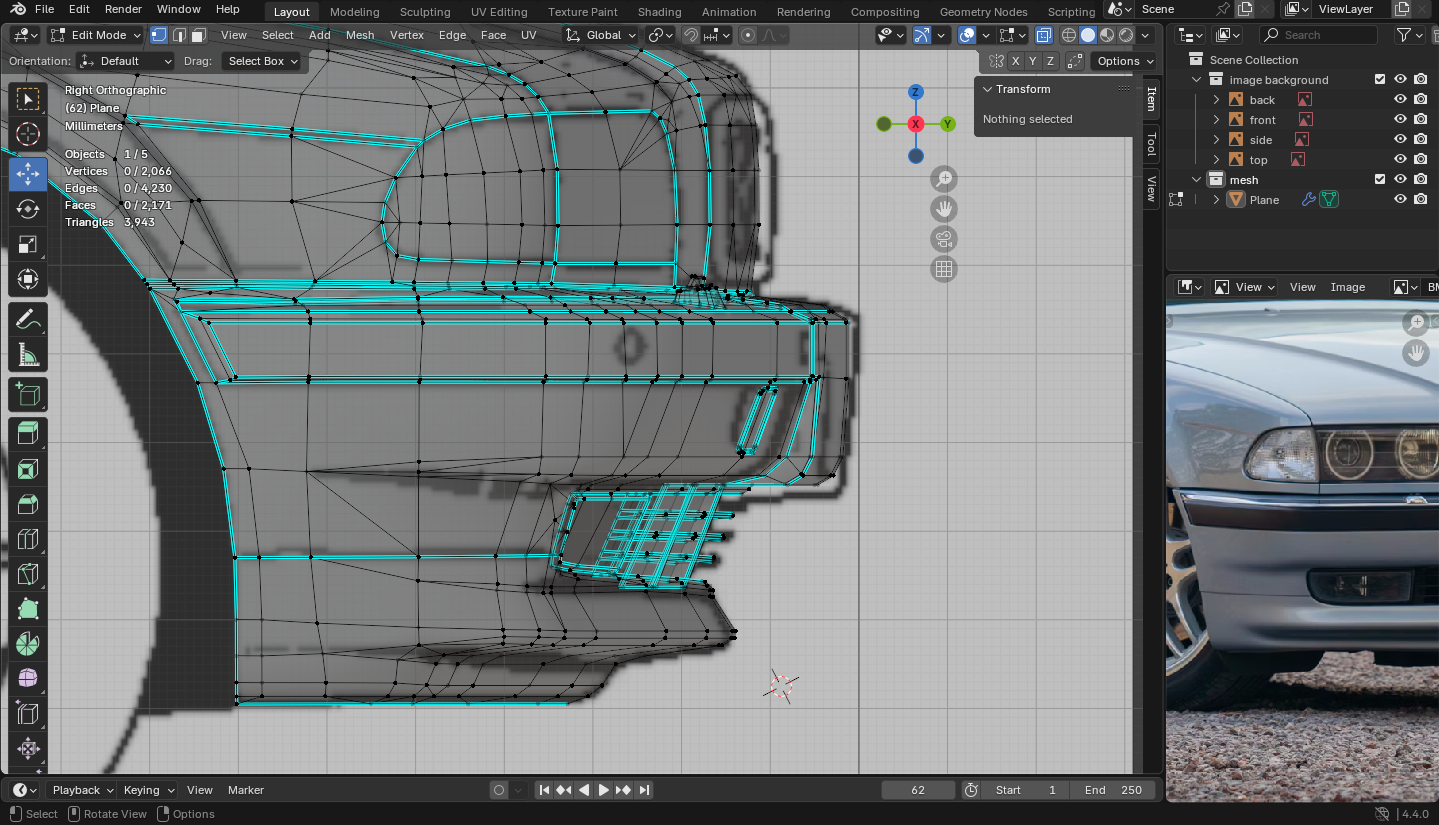Uncheck the image background collection checkbox
The height and width of the screenshot is (825, 1439).
(x=1380, y=80)
